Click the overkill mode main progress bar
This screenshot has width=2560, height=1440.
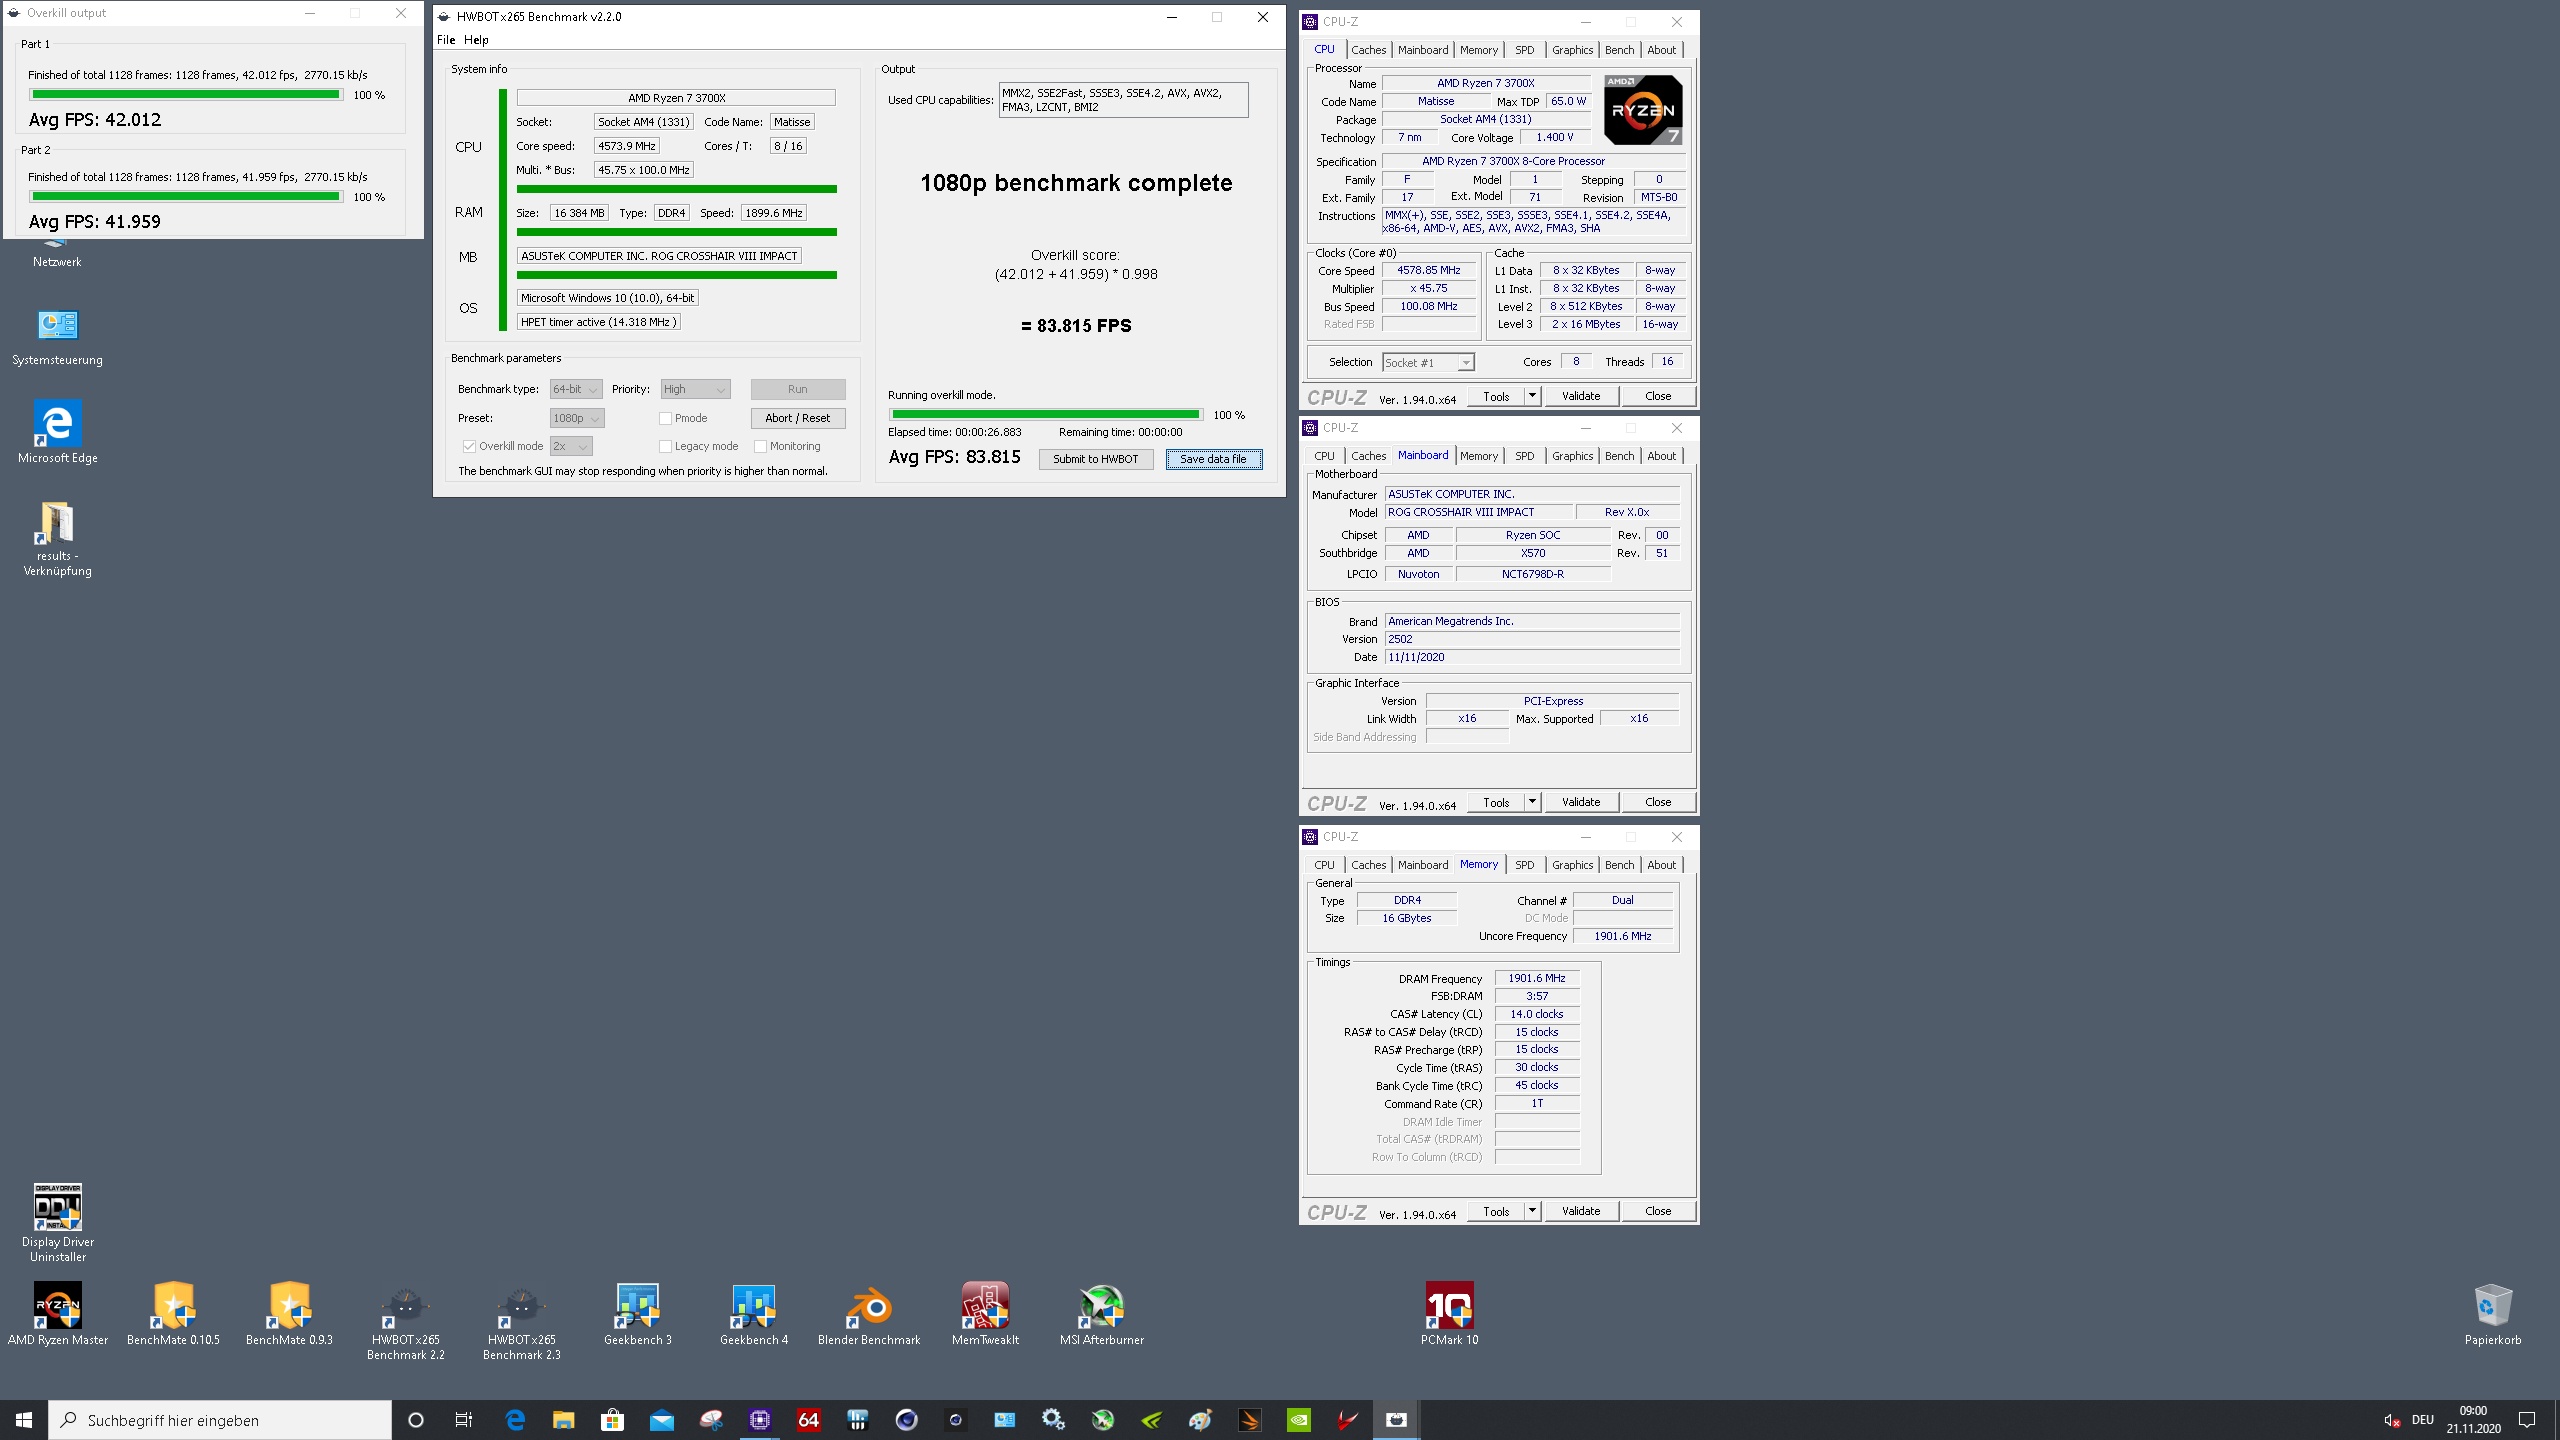[x=1045, y=414]
